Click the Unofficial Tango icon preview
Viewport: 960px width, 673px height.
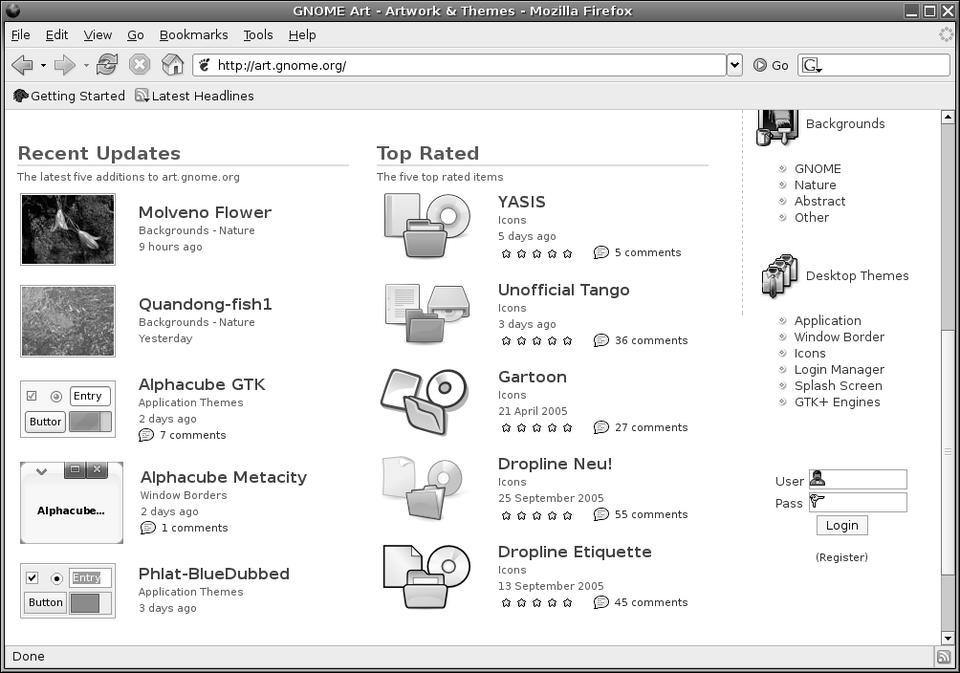pos(427,313)
